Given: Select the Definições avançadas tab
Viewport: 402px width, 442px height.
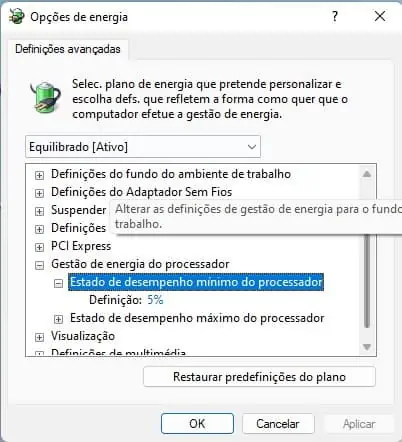Looking at the screenshot, I should pyautogui.click(x=68, y=49).
